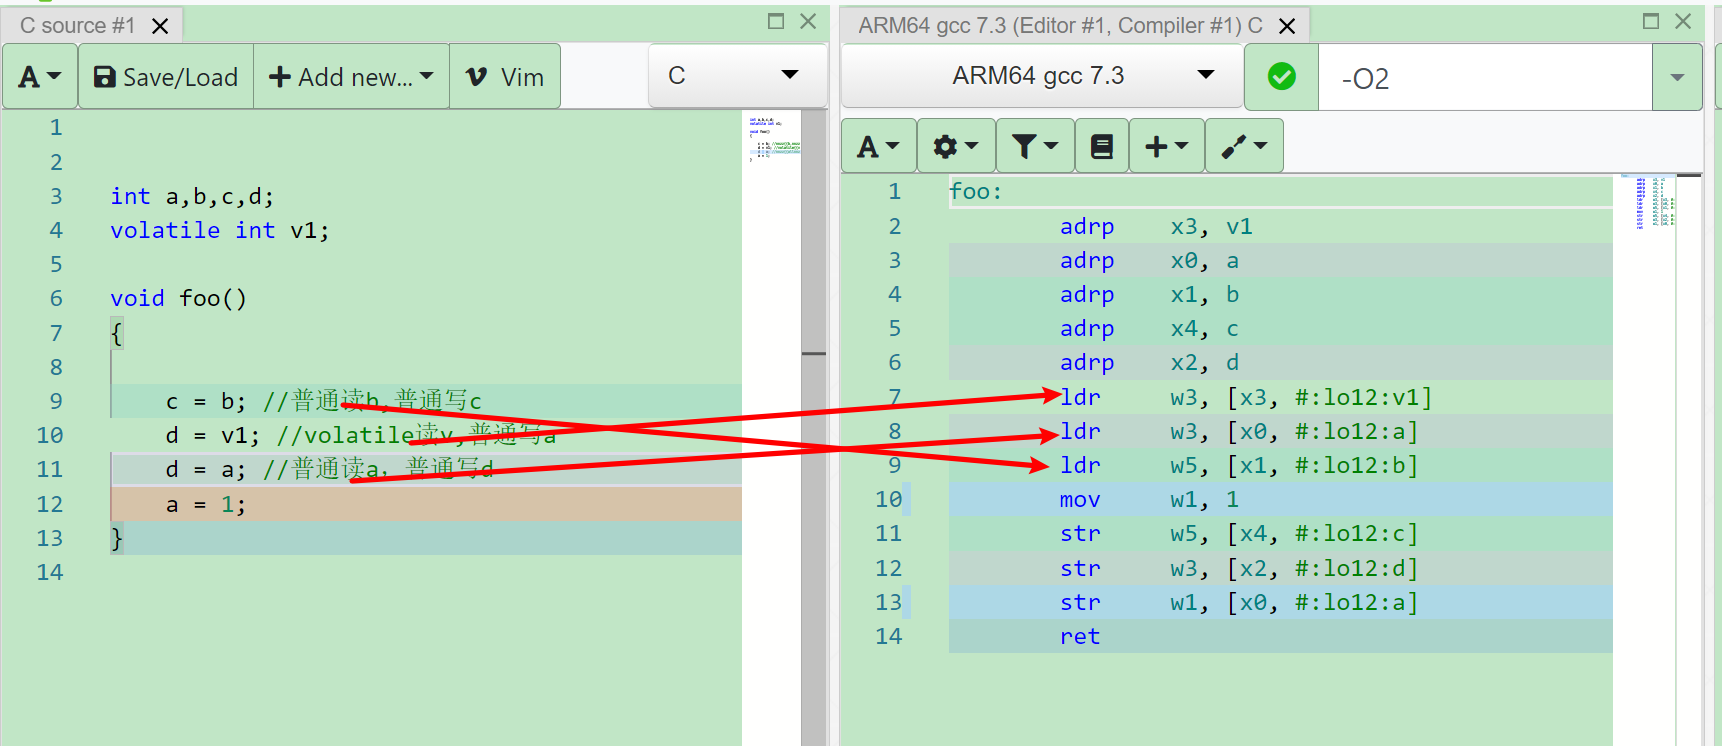1722x746 pixels.
Task: Switch to the C source #1 tab
Action: [x=77, y=26]
